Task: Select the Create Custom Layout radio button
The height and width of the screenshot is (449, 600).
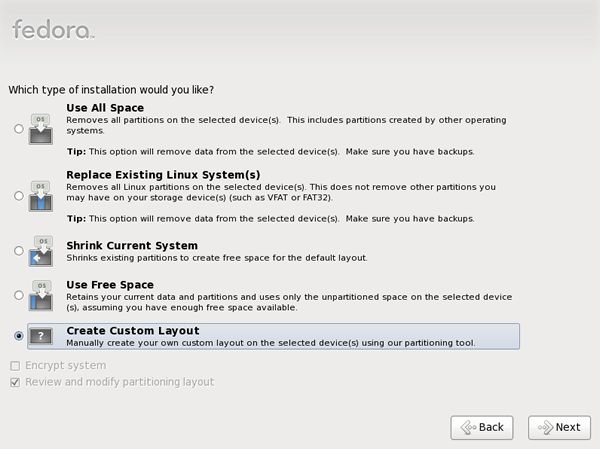Action: click(19, 336)
